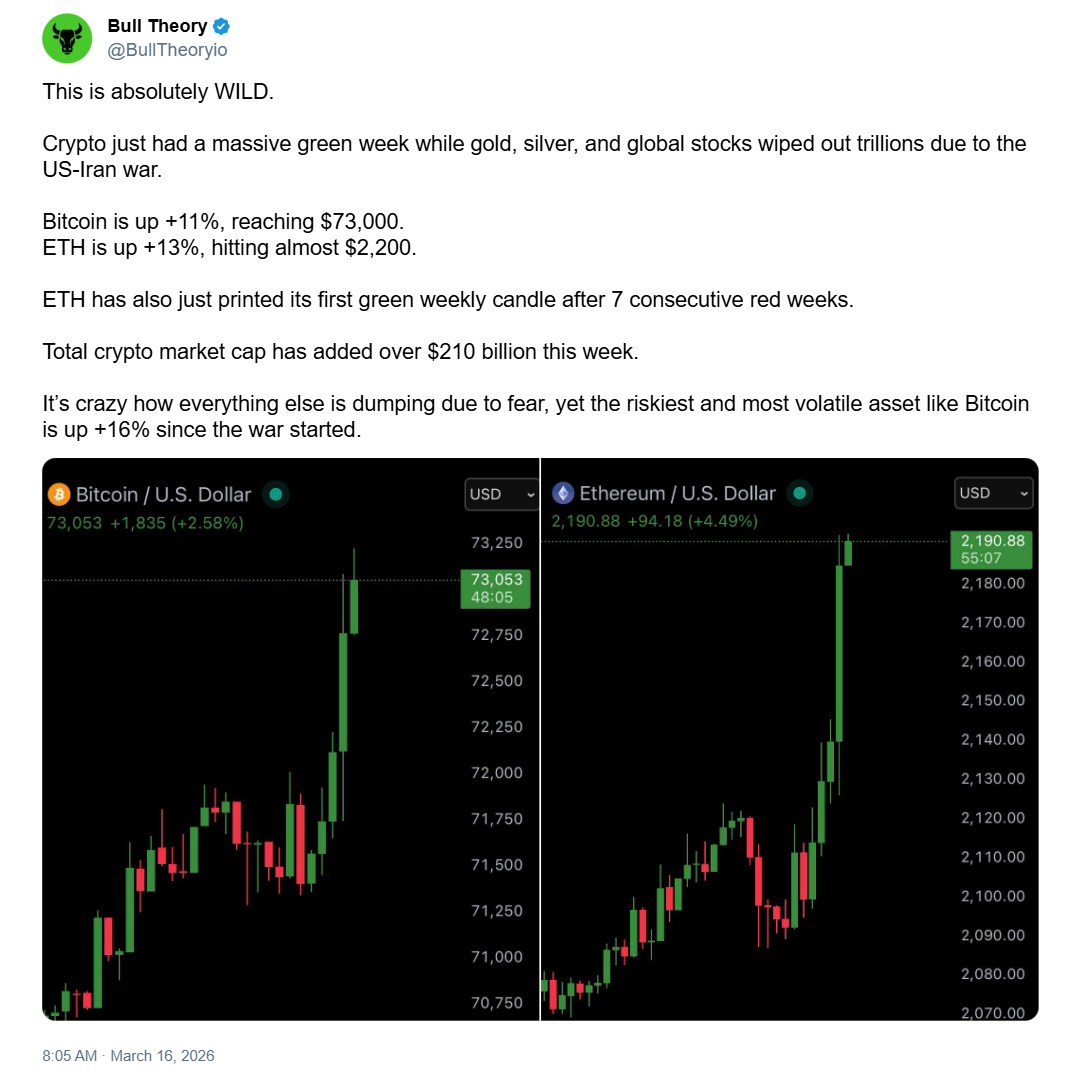Click the Bull Theory profile avatar

67,38
